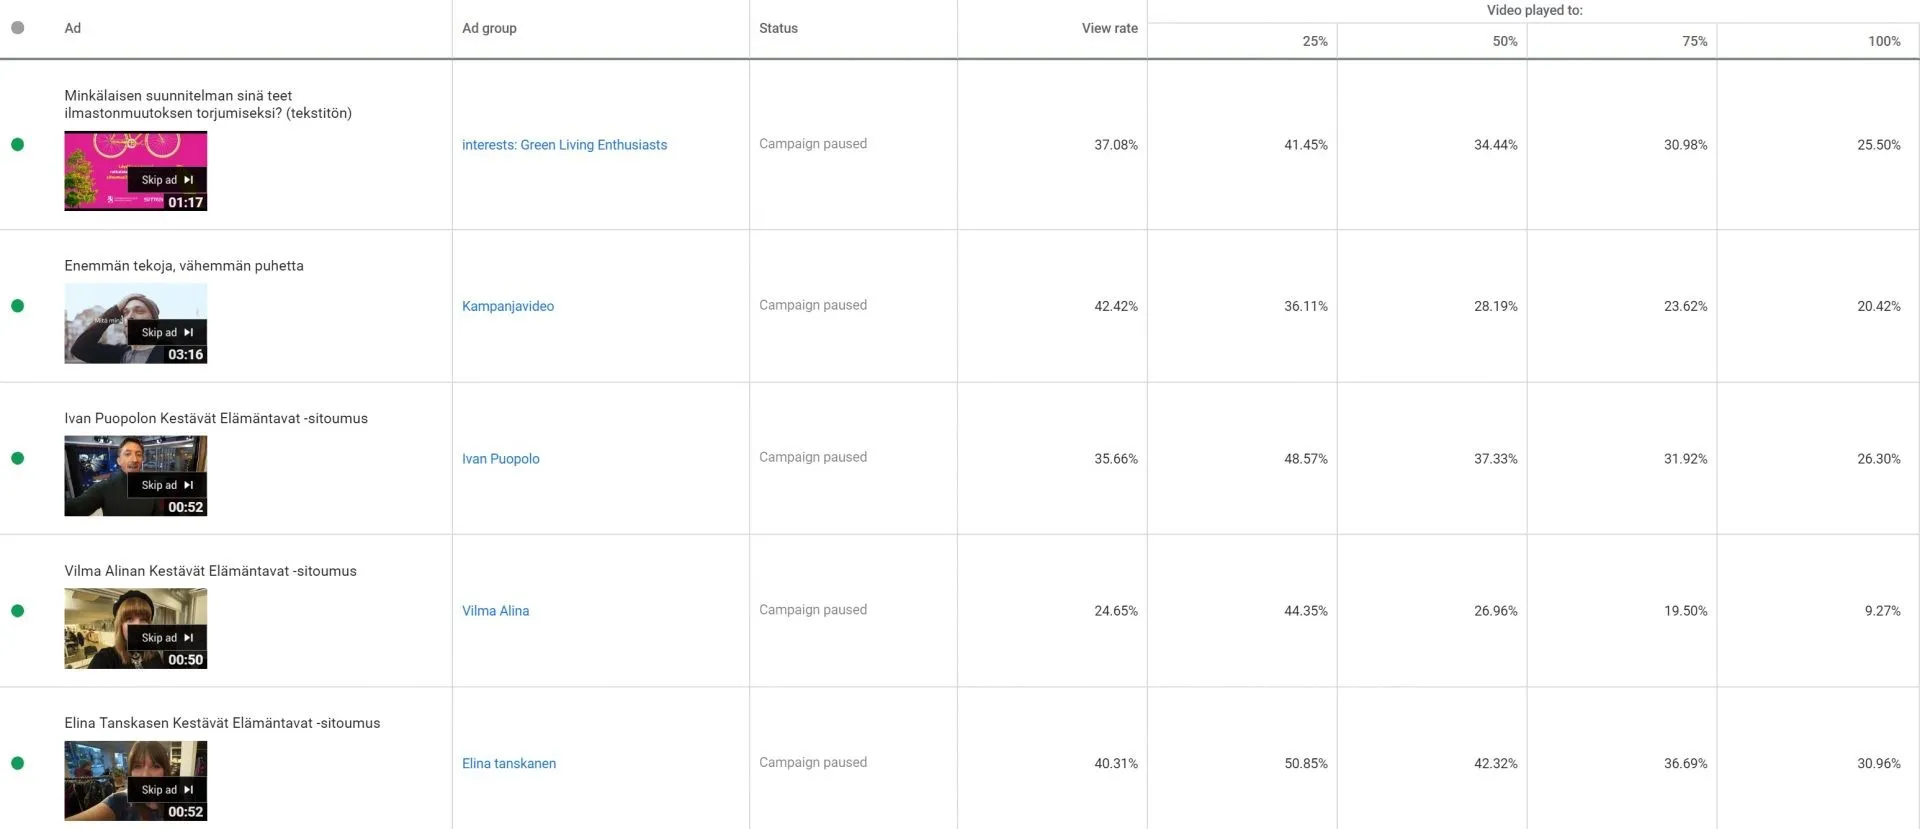Open the Elina tanskanen ad group link
1920x829 pixels.
click(x=509, y=763)
